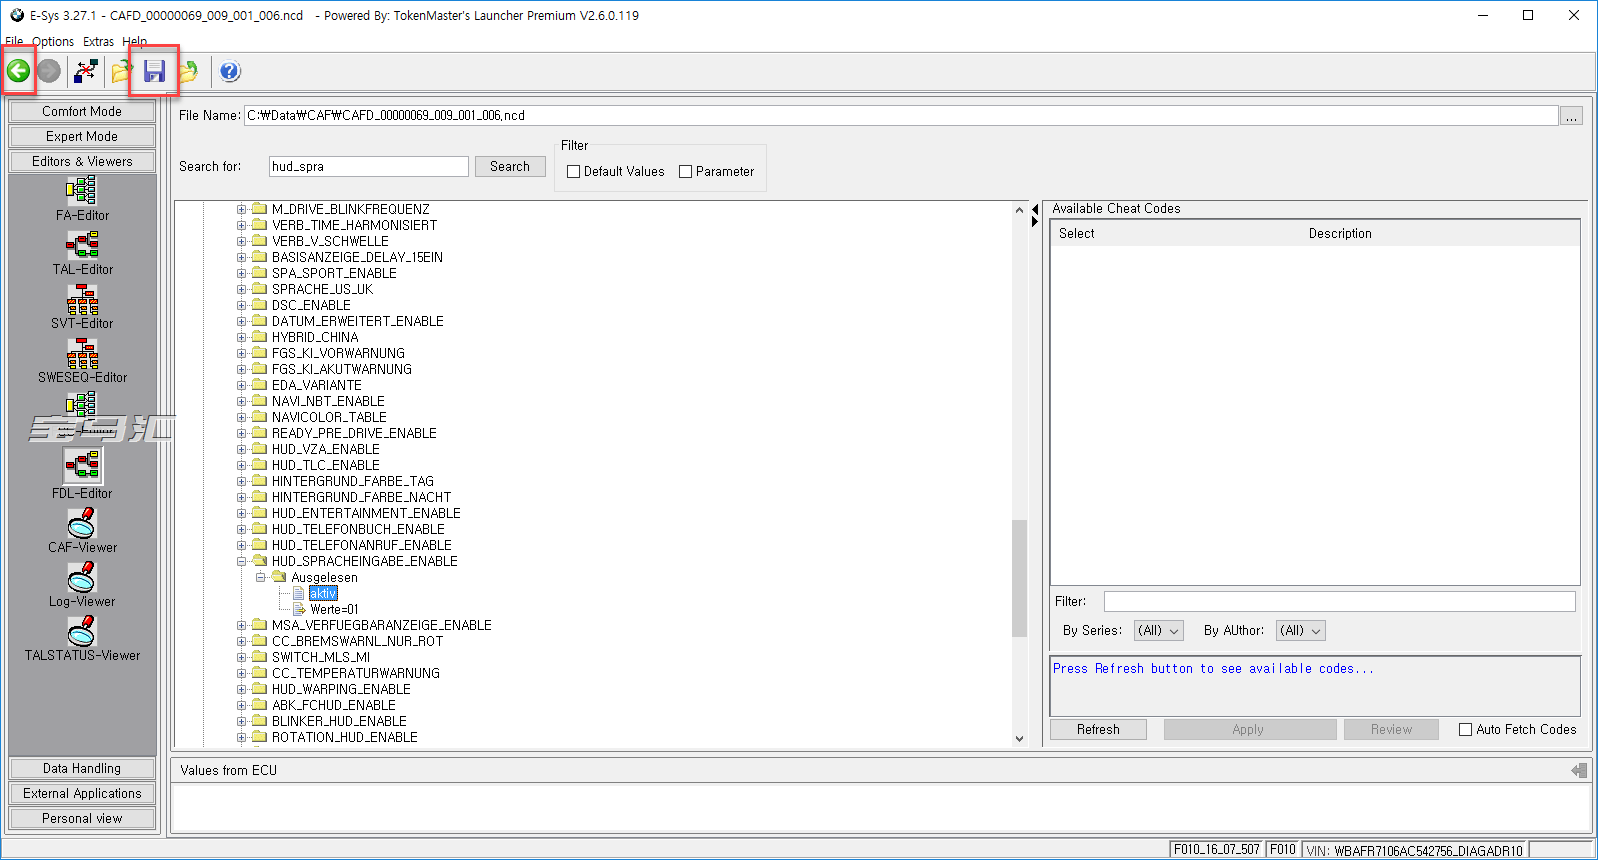
Task: Open the Extras menu
Action: 98,42
